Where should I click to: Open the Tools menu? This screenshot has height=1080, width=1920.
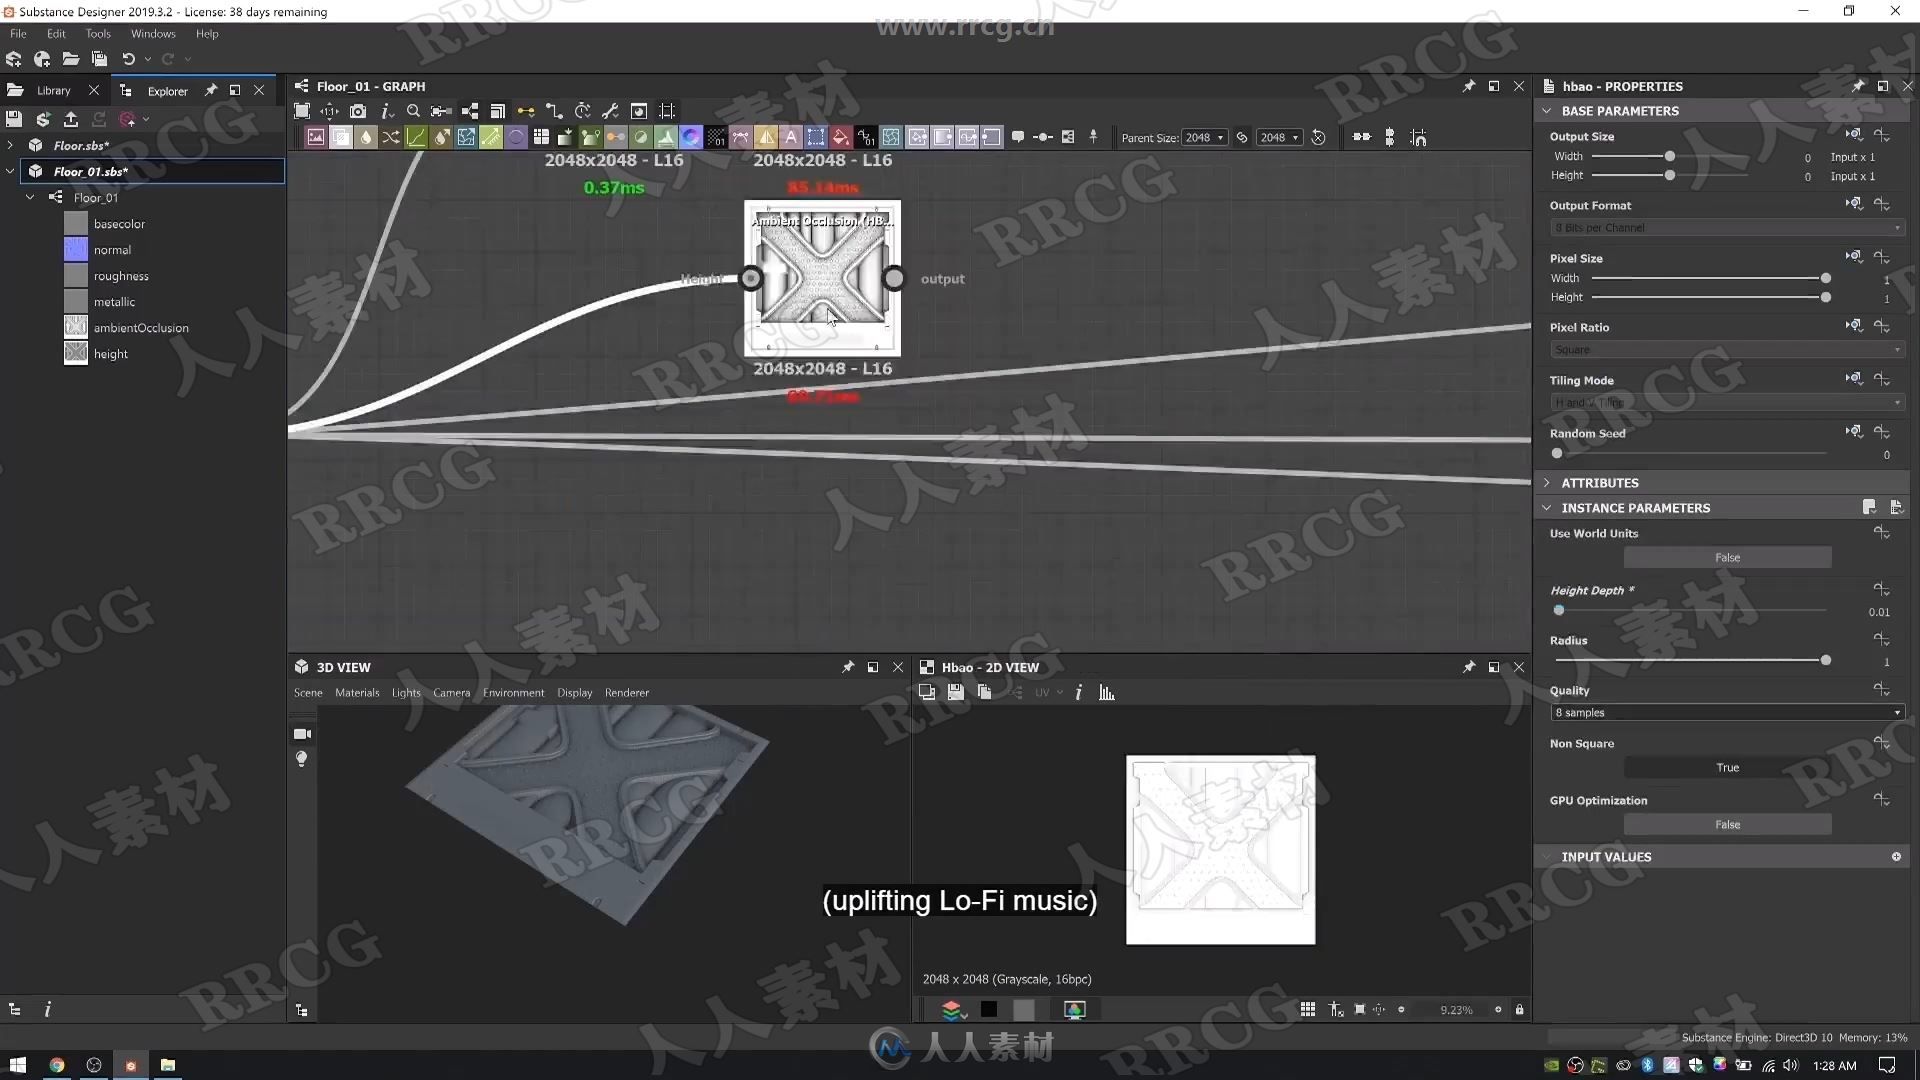click(x=98, y=34)
